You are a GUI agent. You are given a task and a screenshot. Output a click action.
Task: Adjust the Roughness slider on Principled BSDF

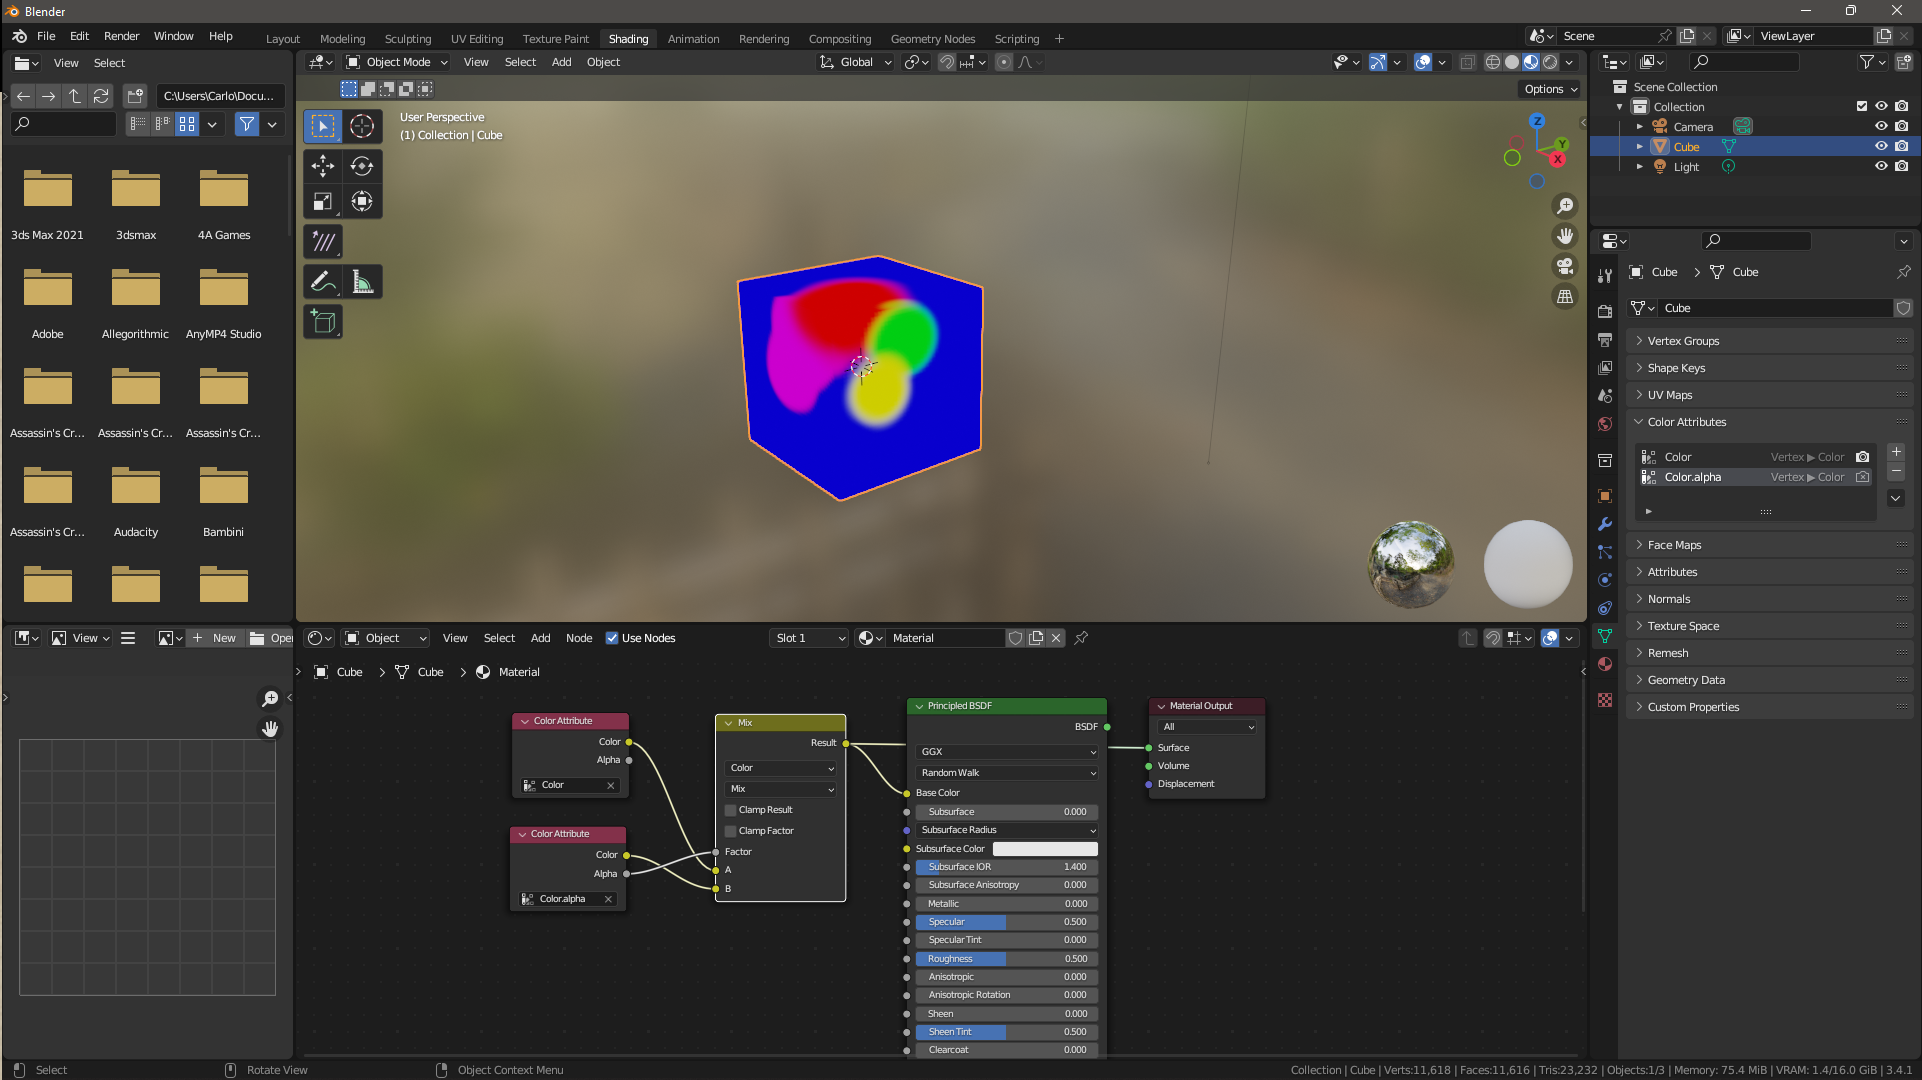[x=1007, y=959]
